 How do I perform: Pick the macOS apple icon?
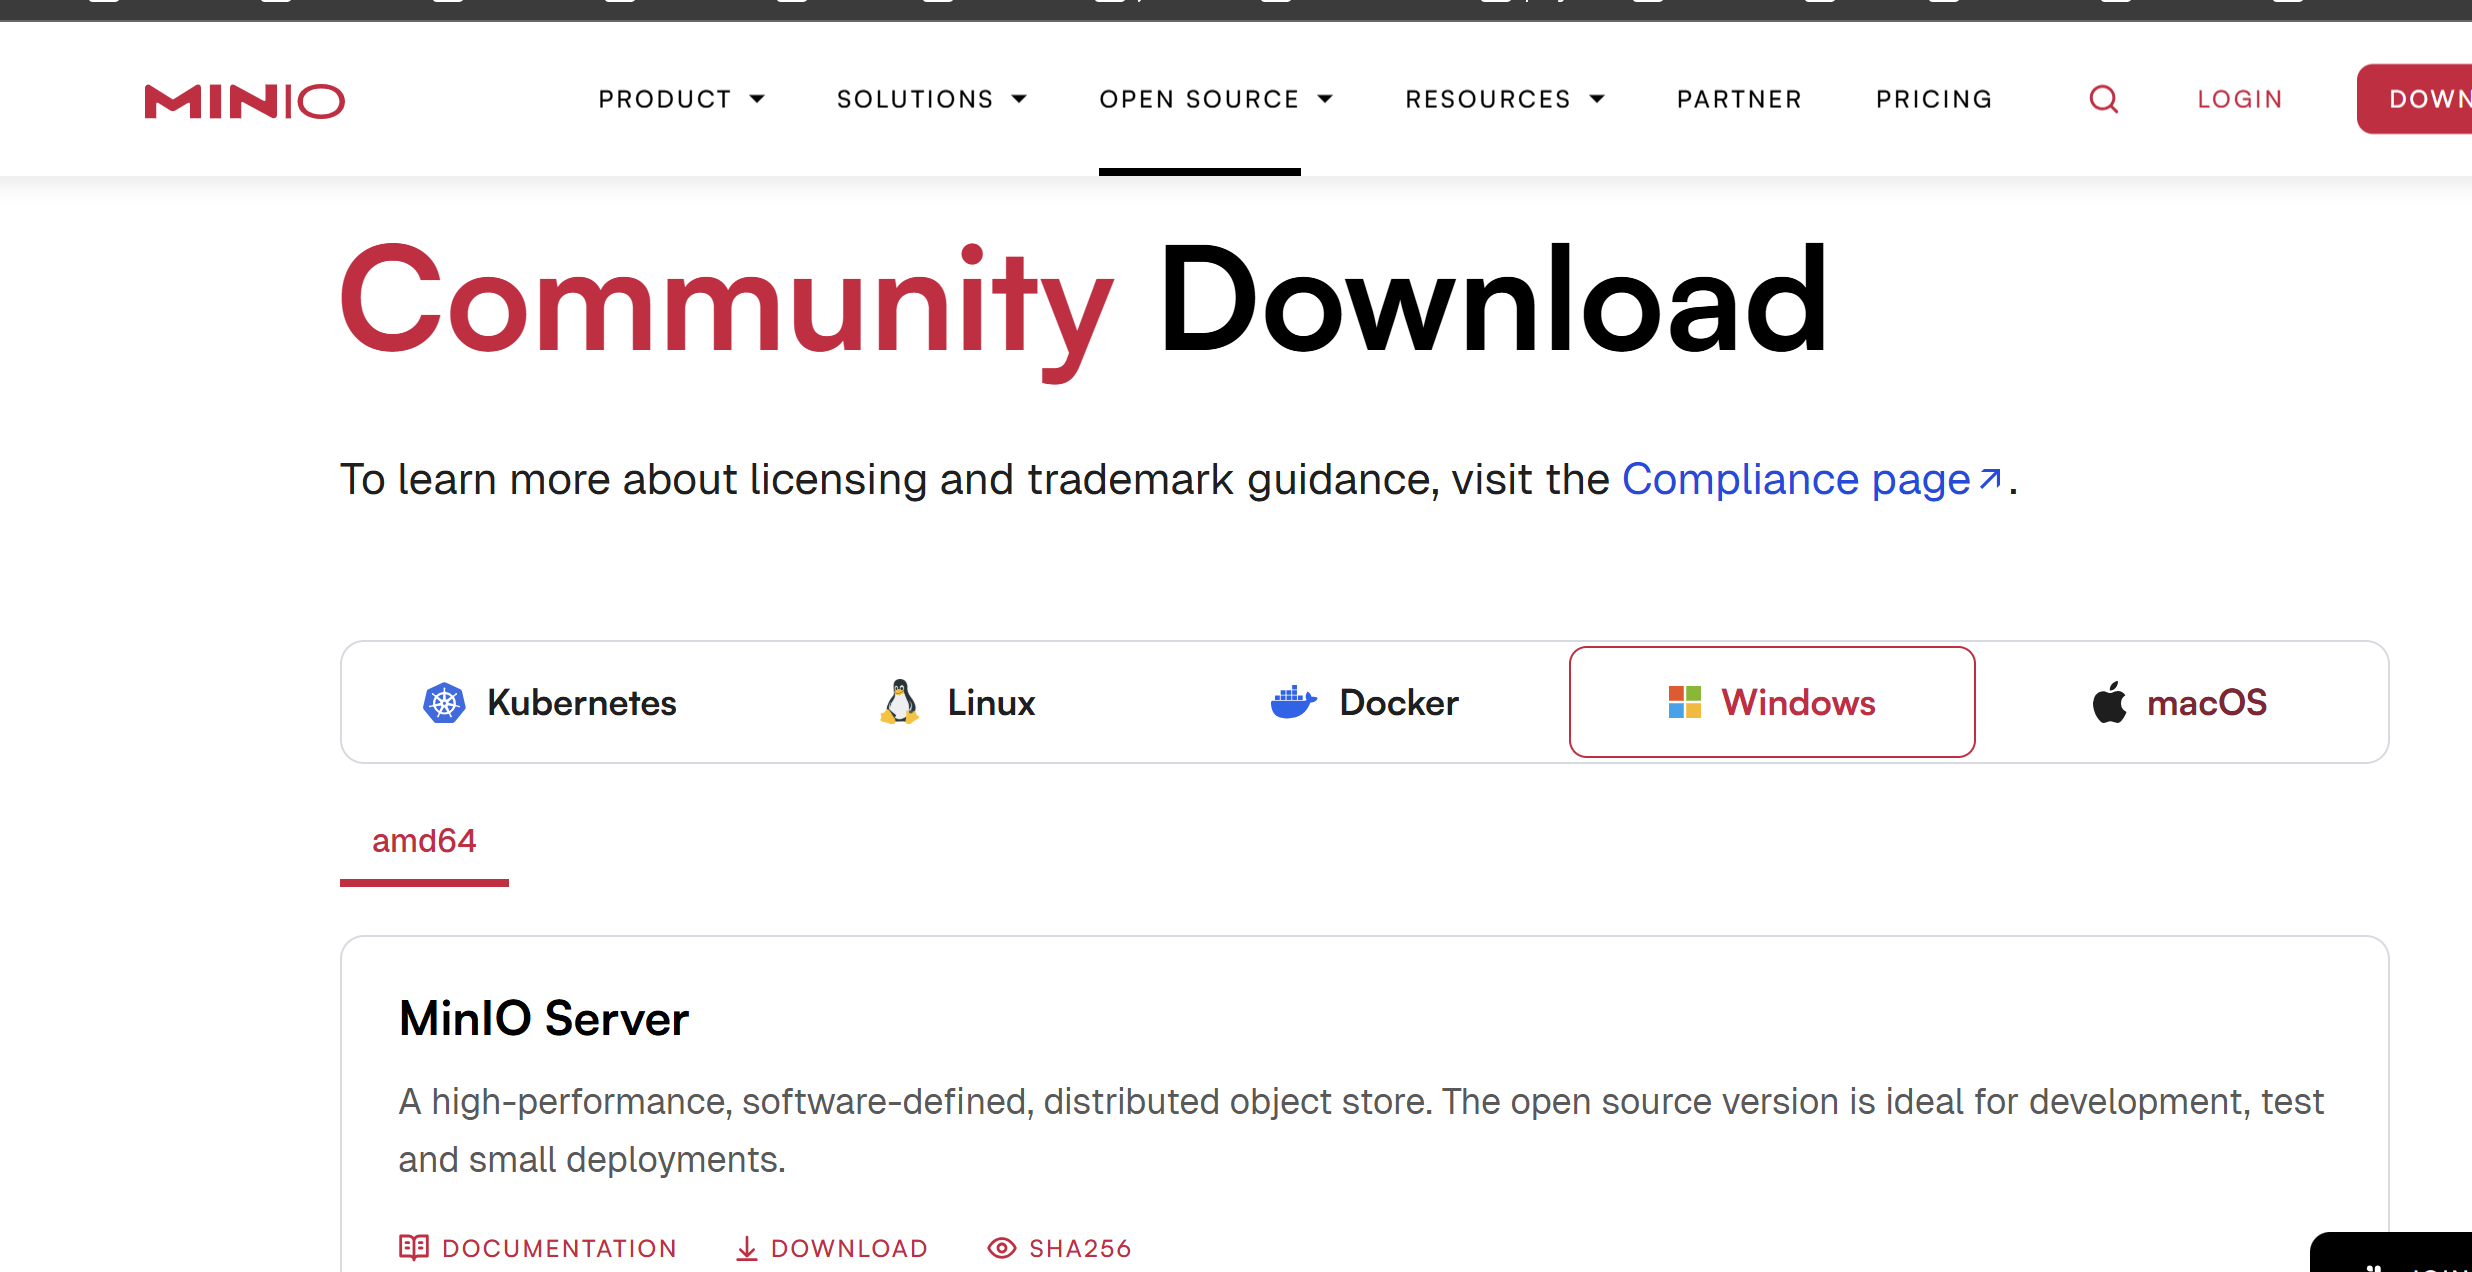tap(2110, 702)
